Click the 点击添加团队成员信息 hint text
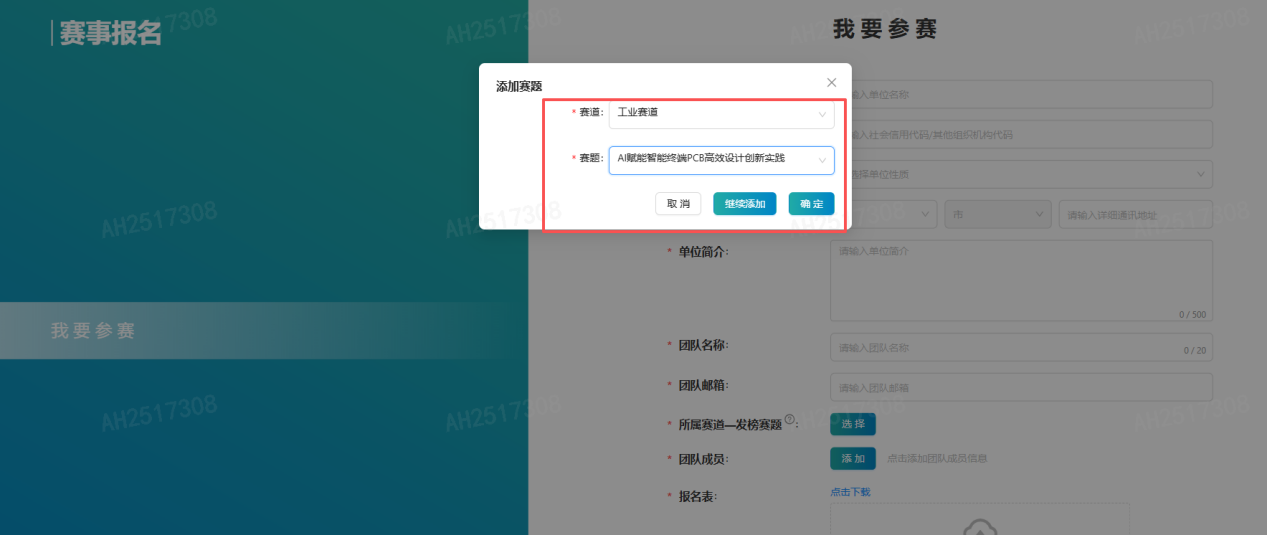Image resolution: width=1267 pixels, height=535 pixels. pyautogui.click(x=937, y=459)
